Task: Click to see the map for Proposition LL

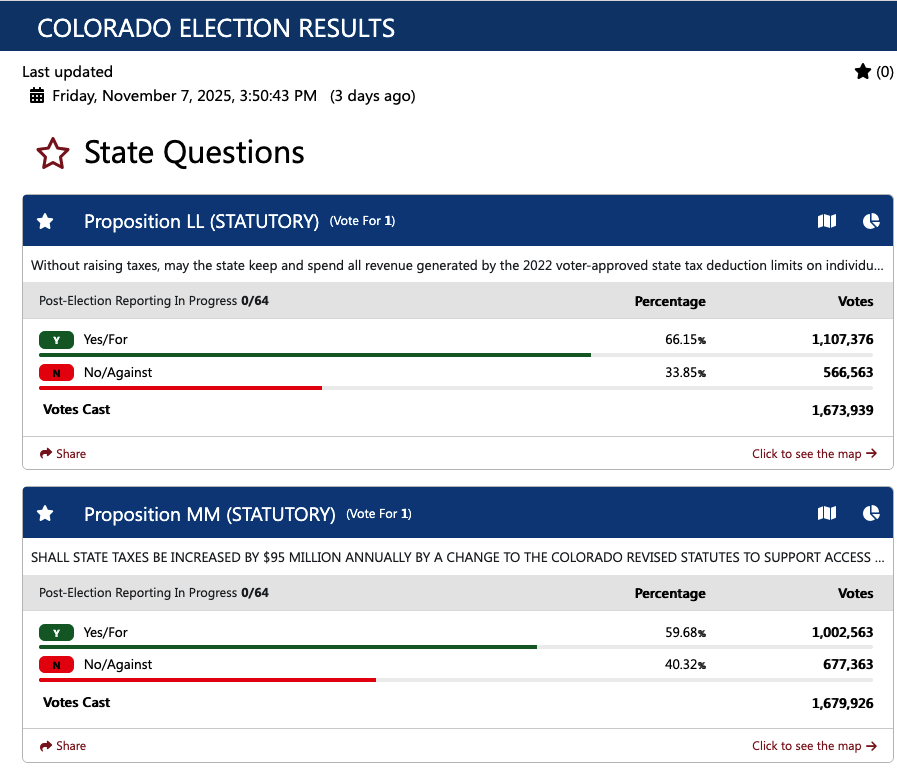Action: point(814,454)
